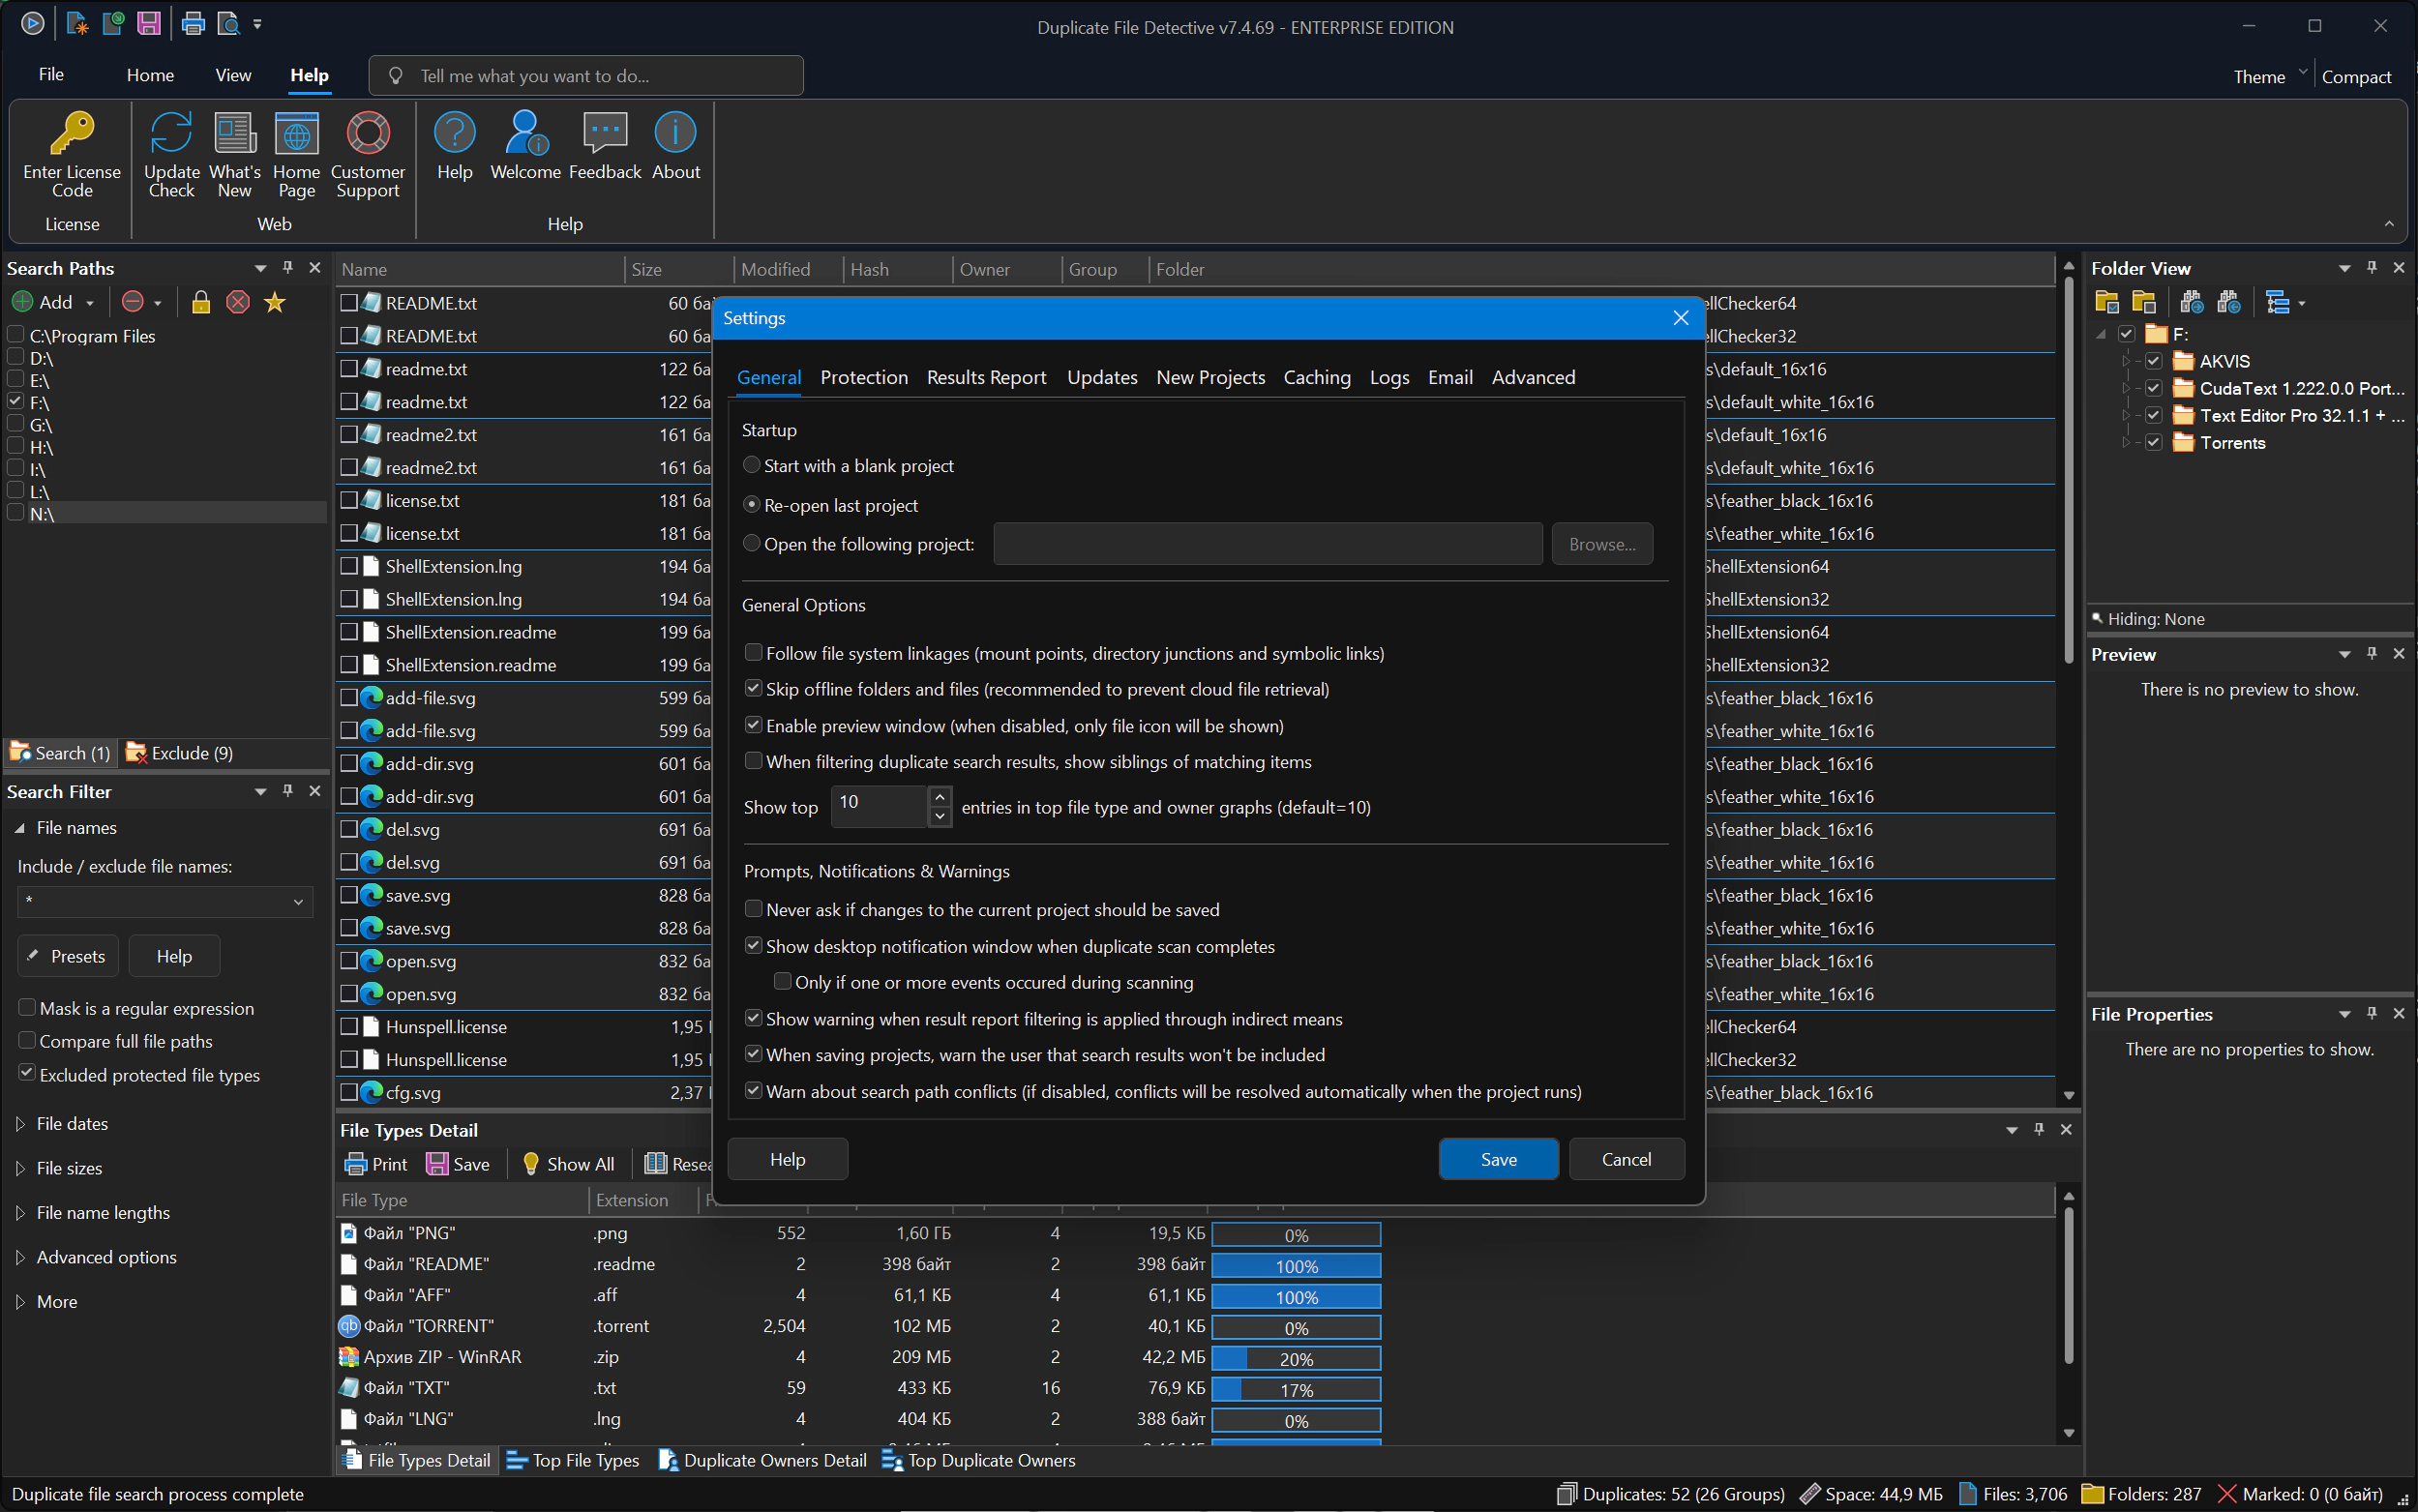2418x1512 pixels.
Task: Click the padlock icon in Search Paths toolbar
Action: click(x=201, y=302)
